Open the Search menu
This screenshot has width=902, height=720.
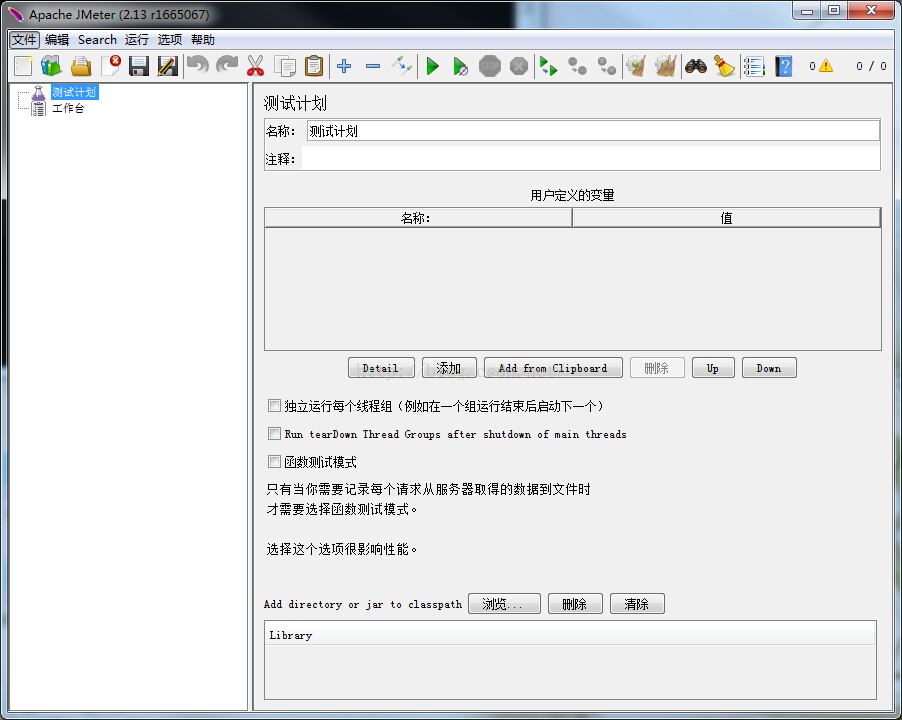[x=97, y=40]
